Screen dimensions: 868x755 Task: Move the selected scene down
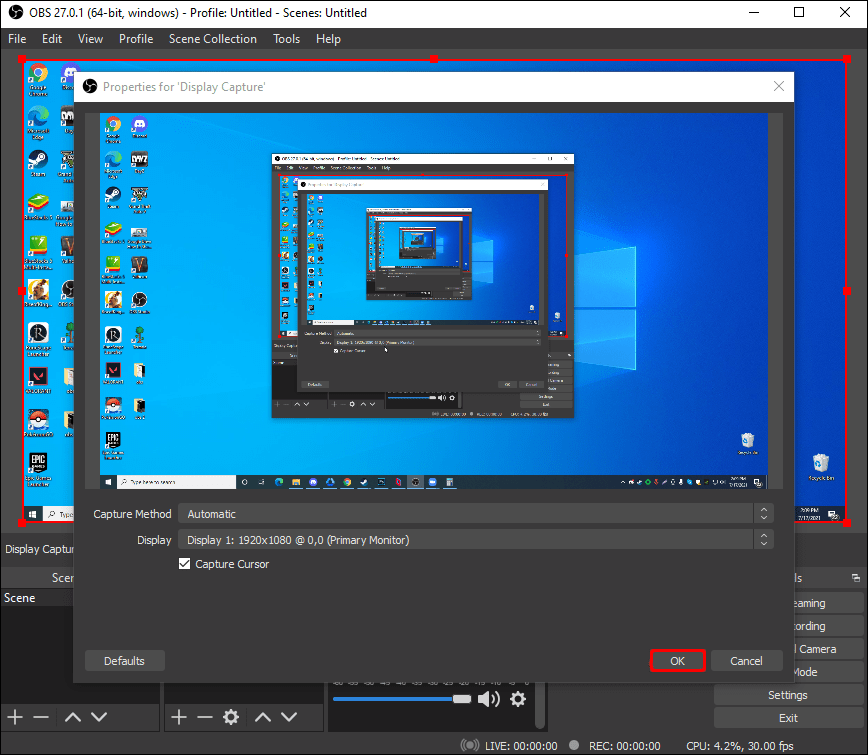click(98, 717)
